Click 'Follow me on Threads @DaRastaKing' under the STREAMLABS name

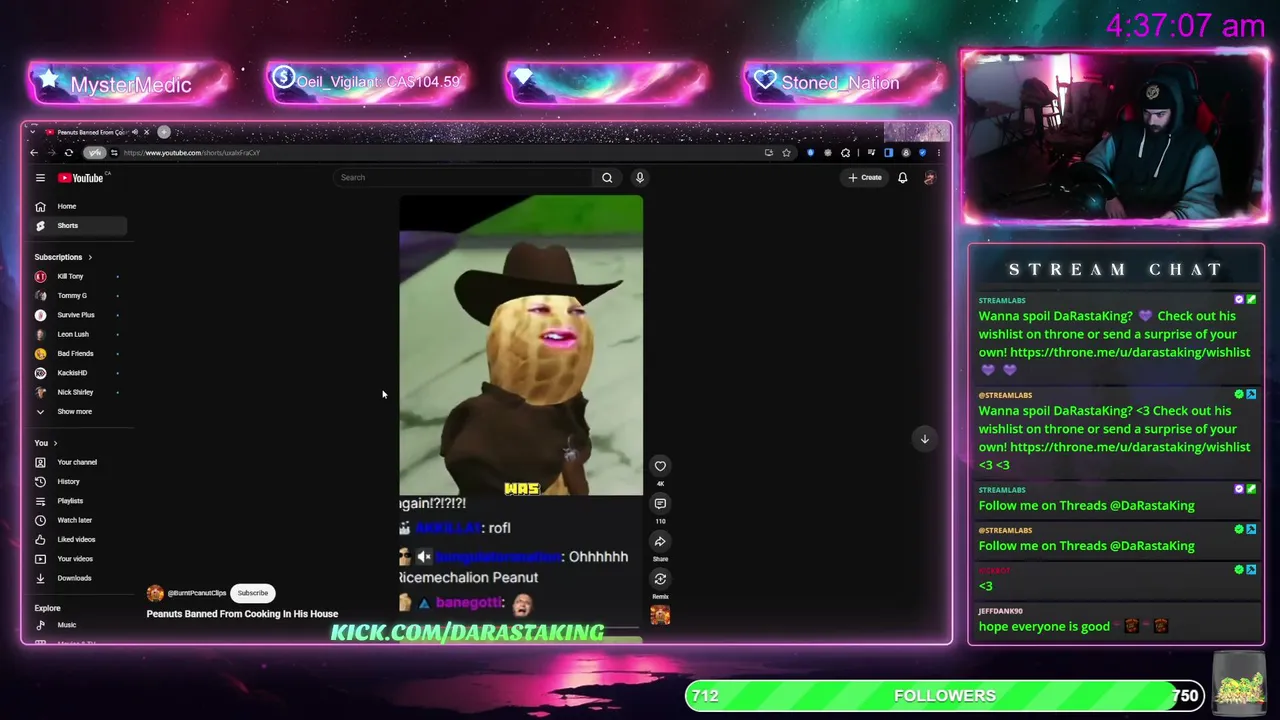click(1086, 506)
